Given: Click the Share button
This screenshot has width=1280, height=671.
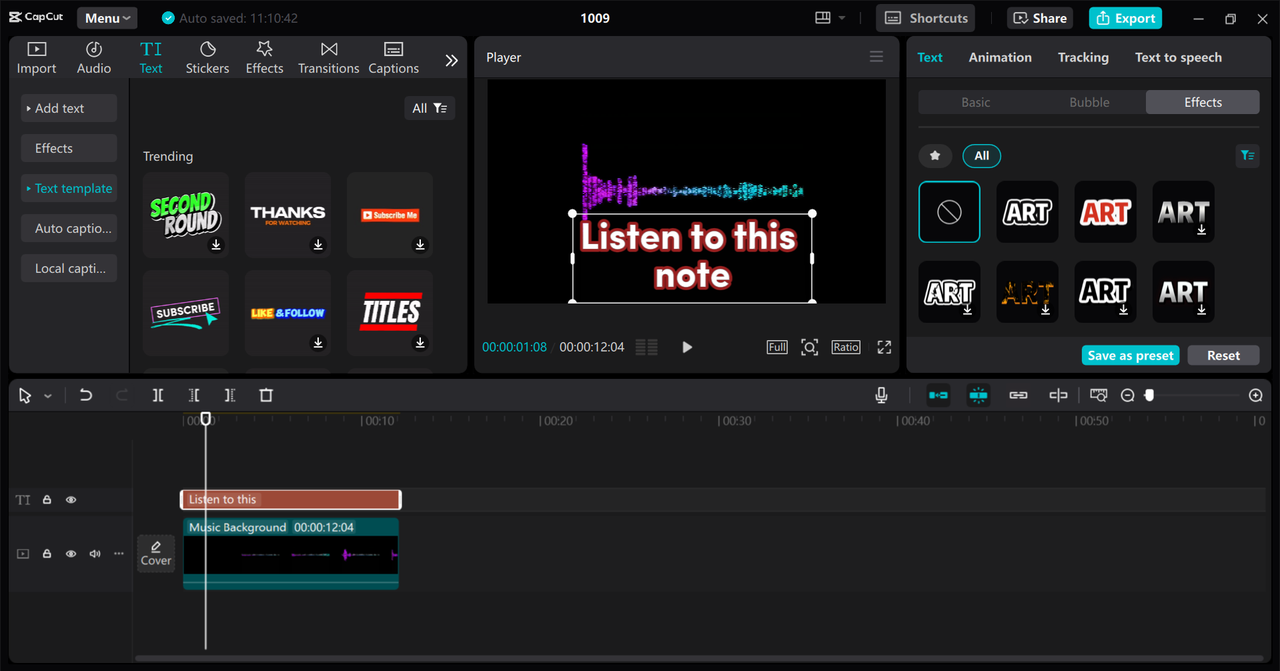Looking at the screenshot, I should tap(1039, 18).
